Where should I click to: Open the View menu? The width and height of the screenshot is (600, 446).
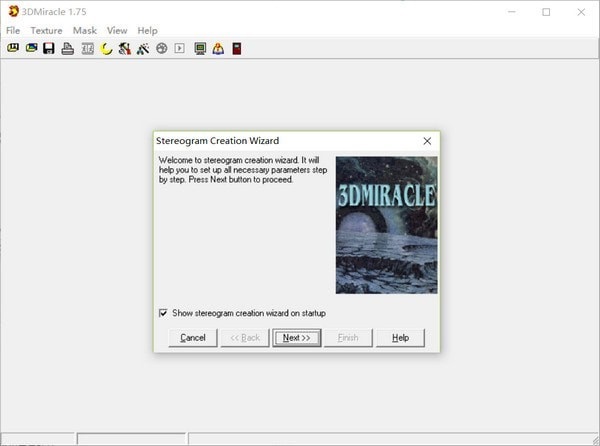coord(117,31)
